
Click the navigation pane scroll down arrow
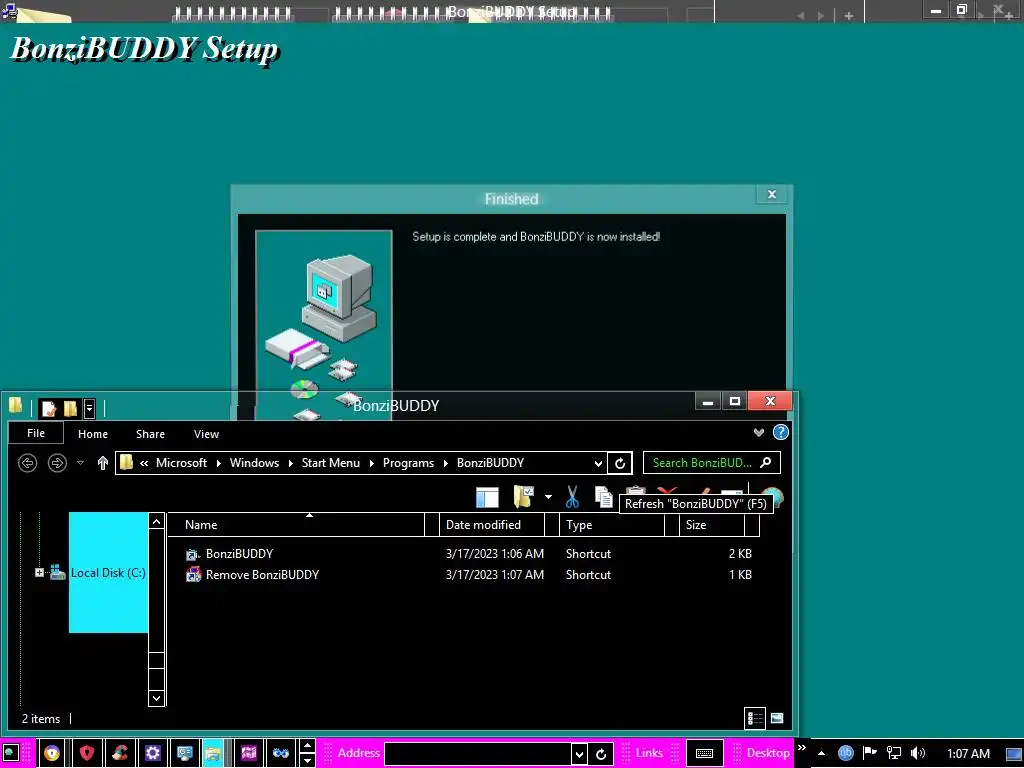click(x=156, y=698)
